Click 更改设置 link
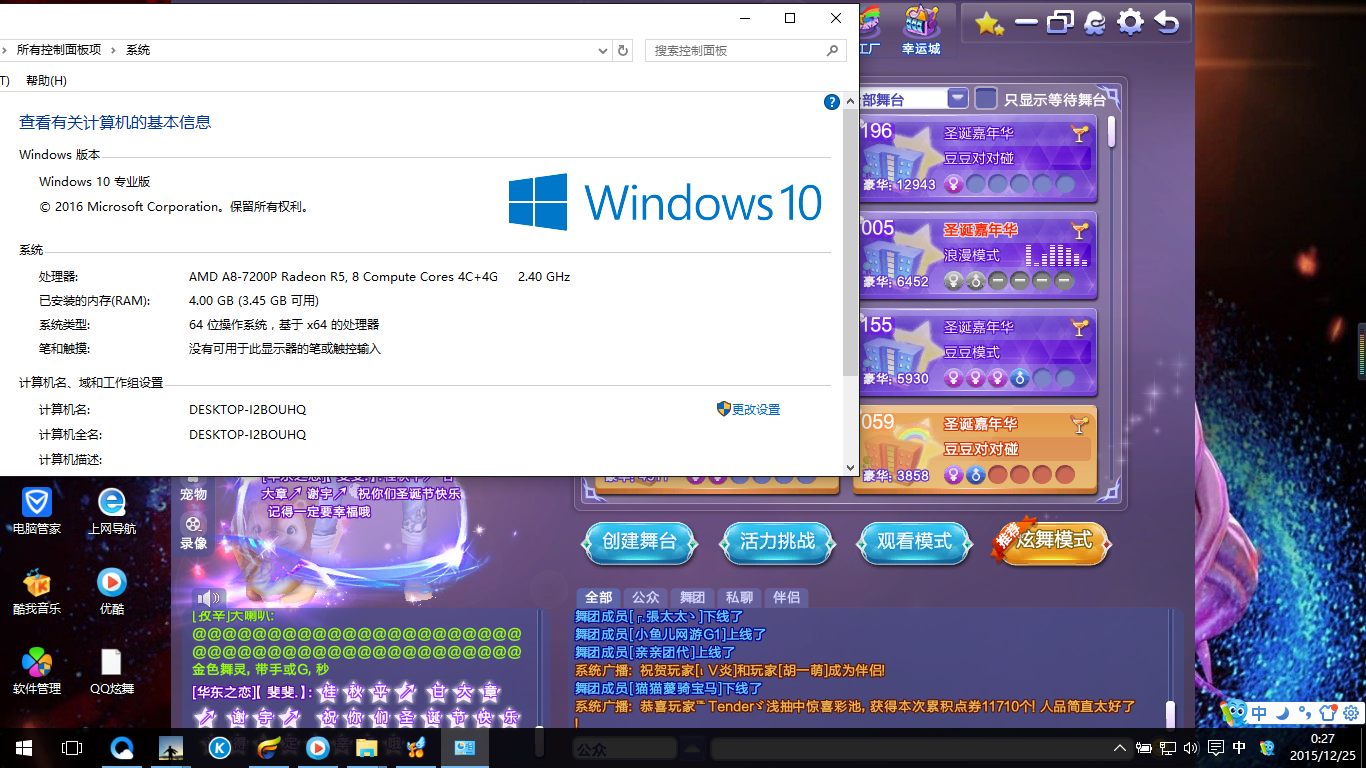Screen dimensions: 1366x768 tap(755, 409)
